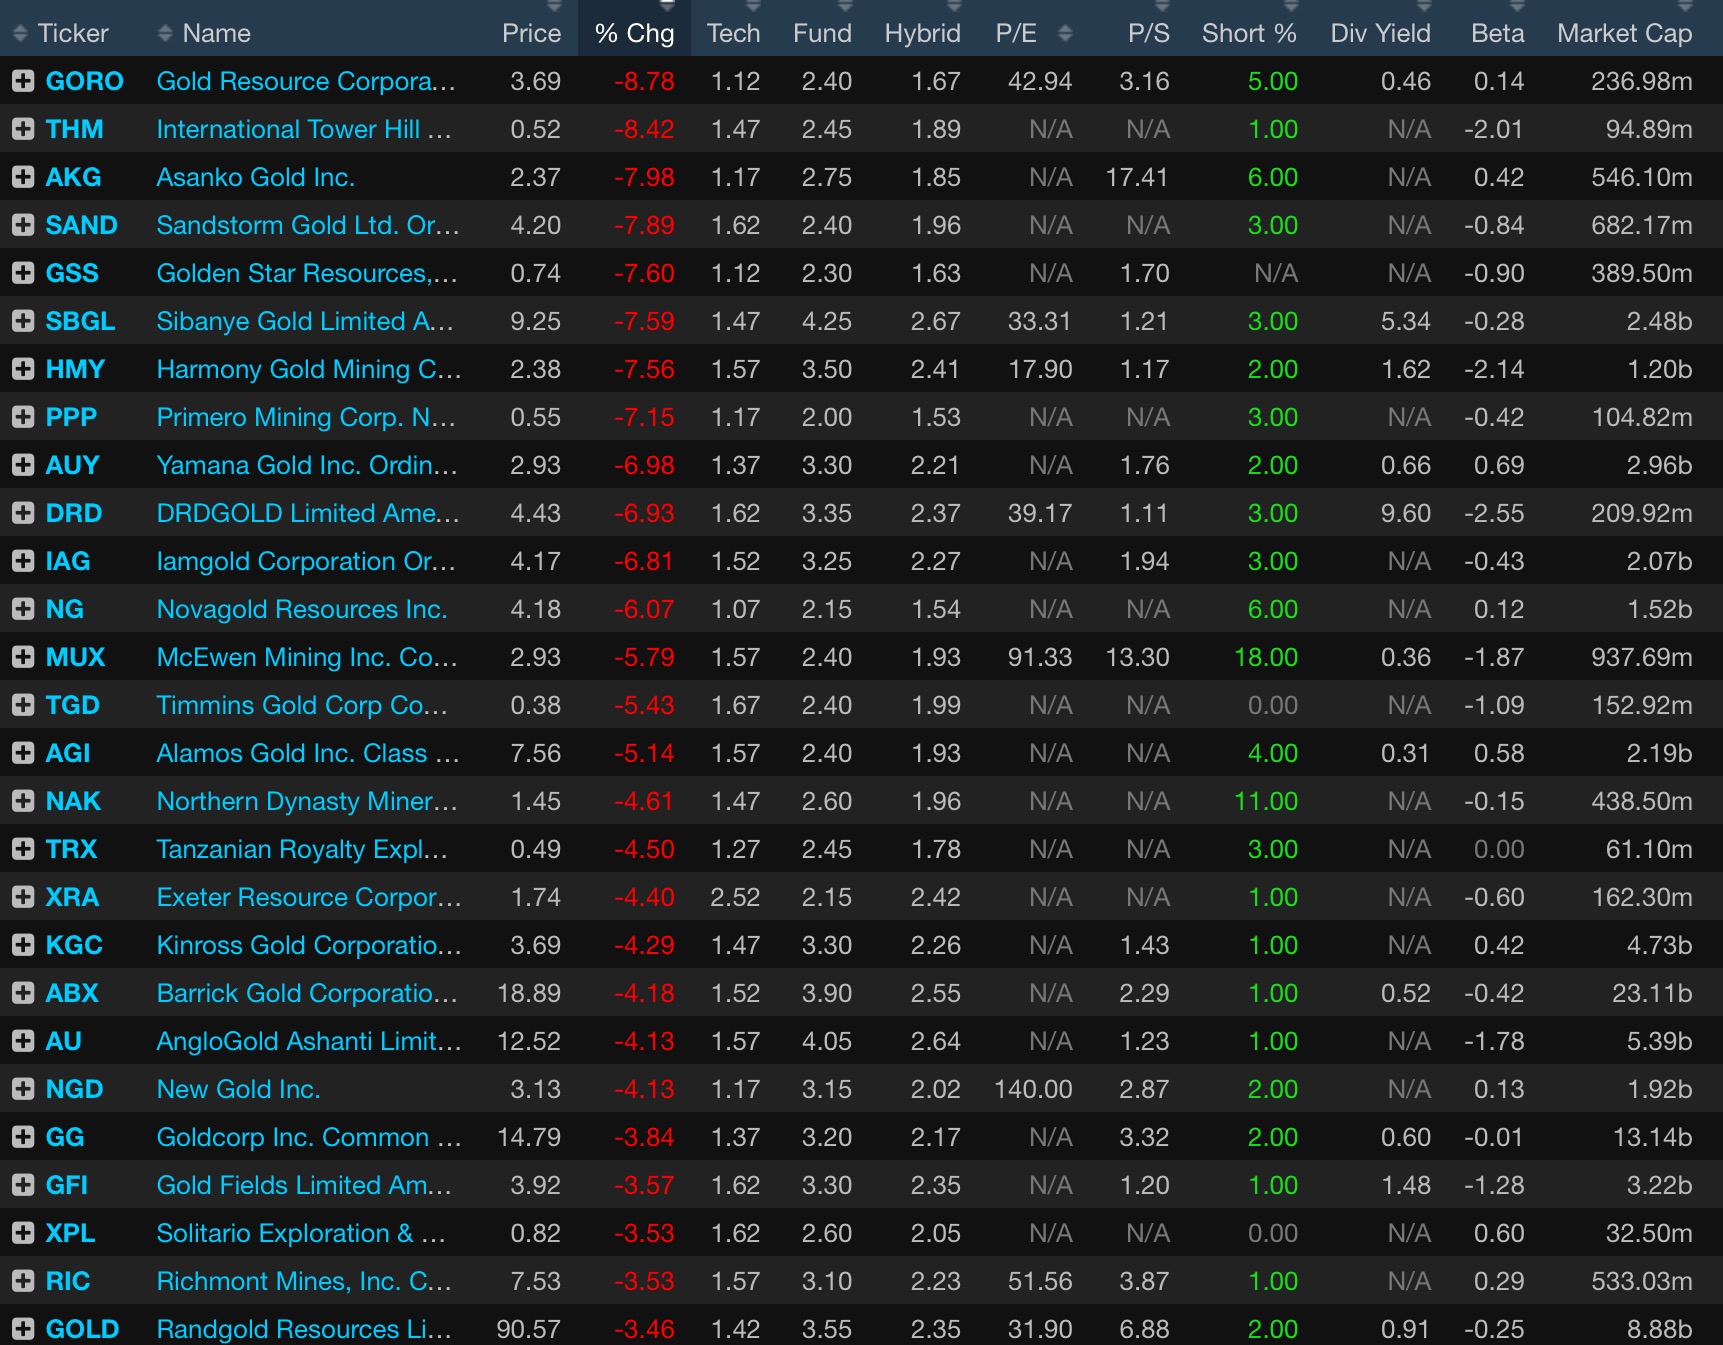
Task: Click plus icon next to ABX
Action: click(23, 993)
